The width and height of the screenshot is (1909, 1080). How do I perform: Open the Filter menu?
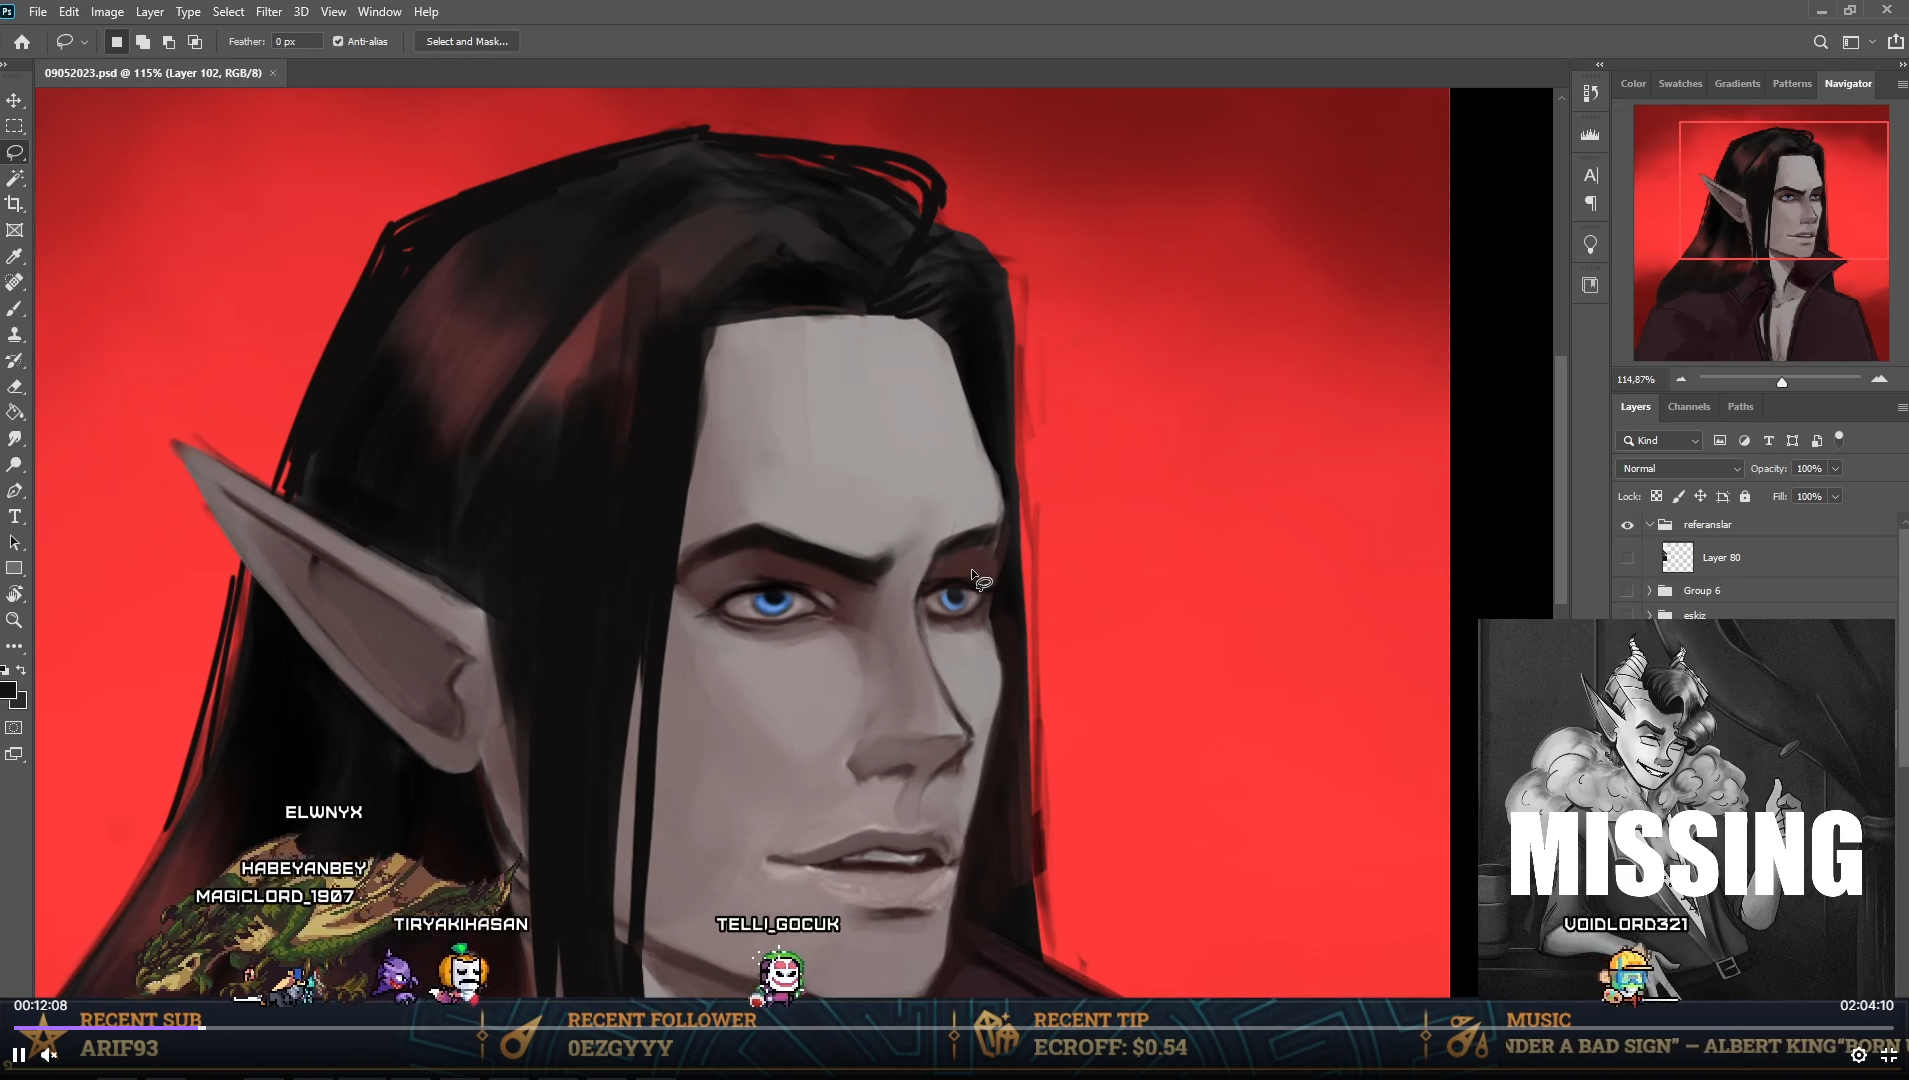point(269,12)
